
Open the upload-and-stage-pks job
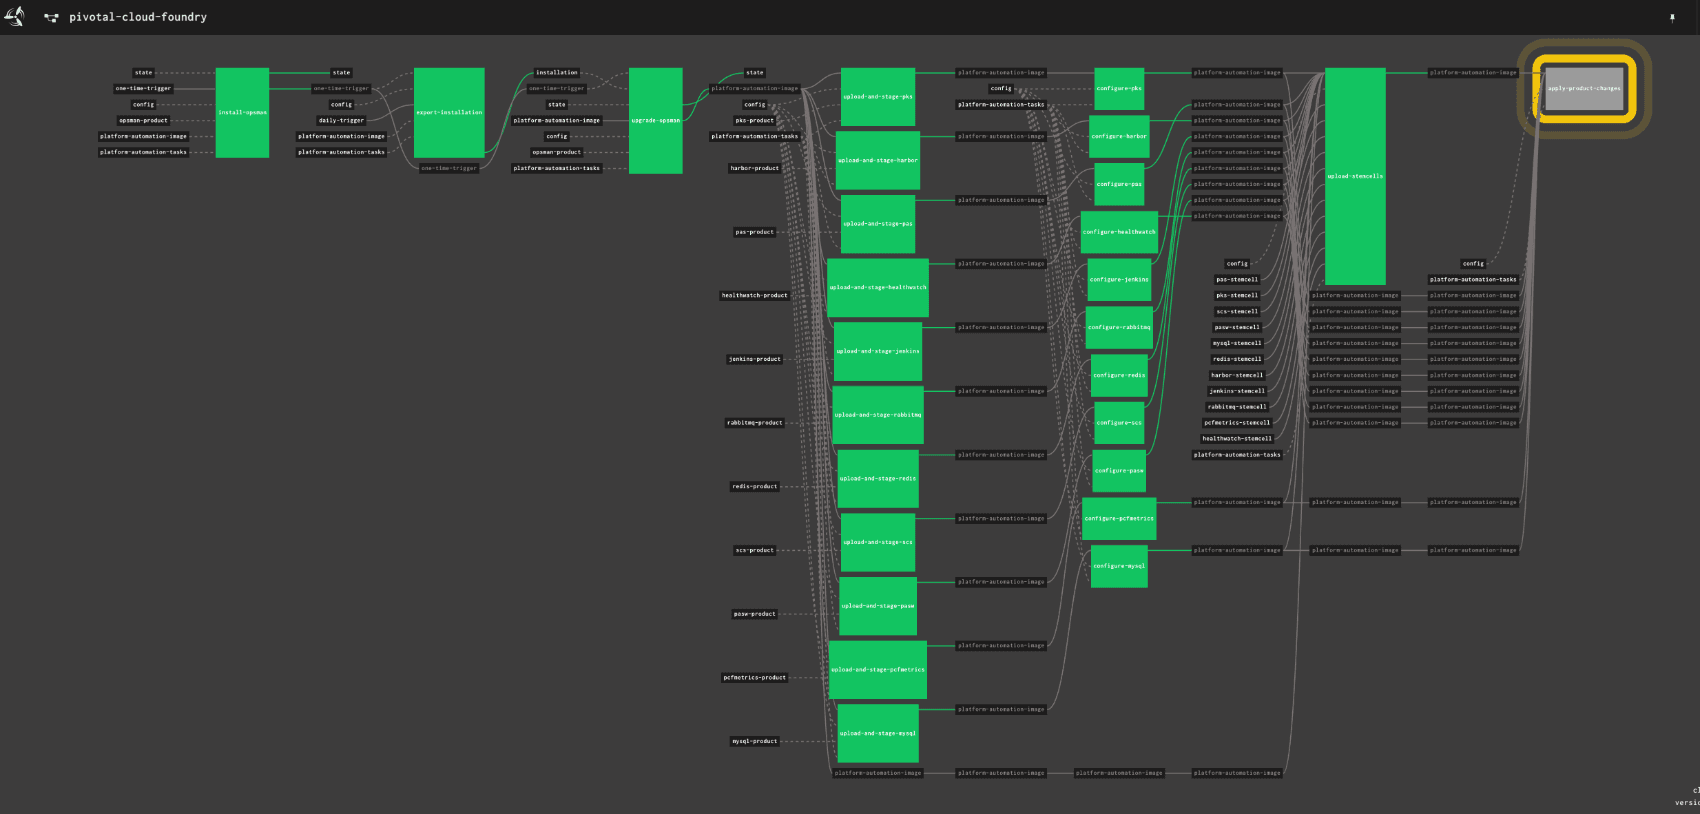pos(877,97)
